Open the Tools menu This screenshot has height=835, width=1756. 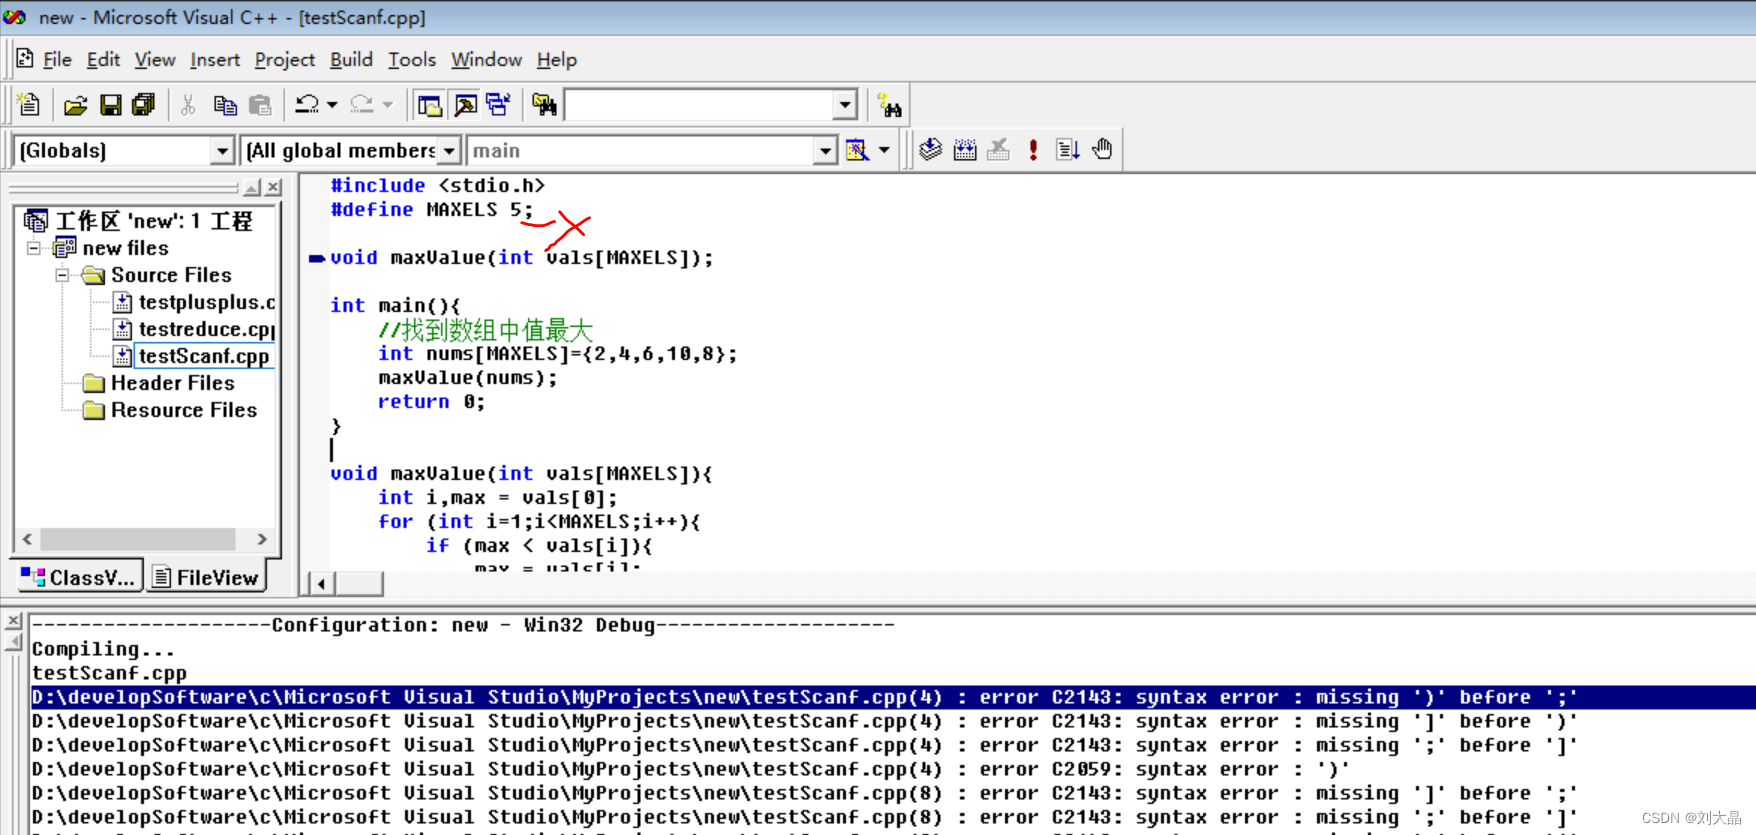[412, 60]
